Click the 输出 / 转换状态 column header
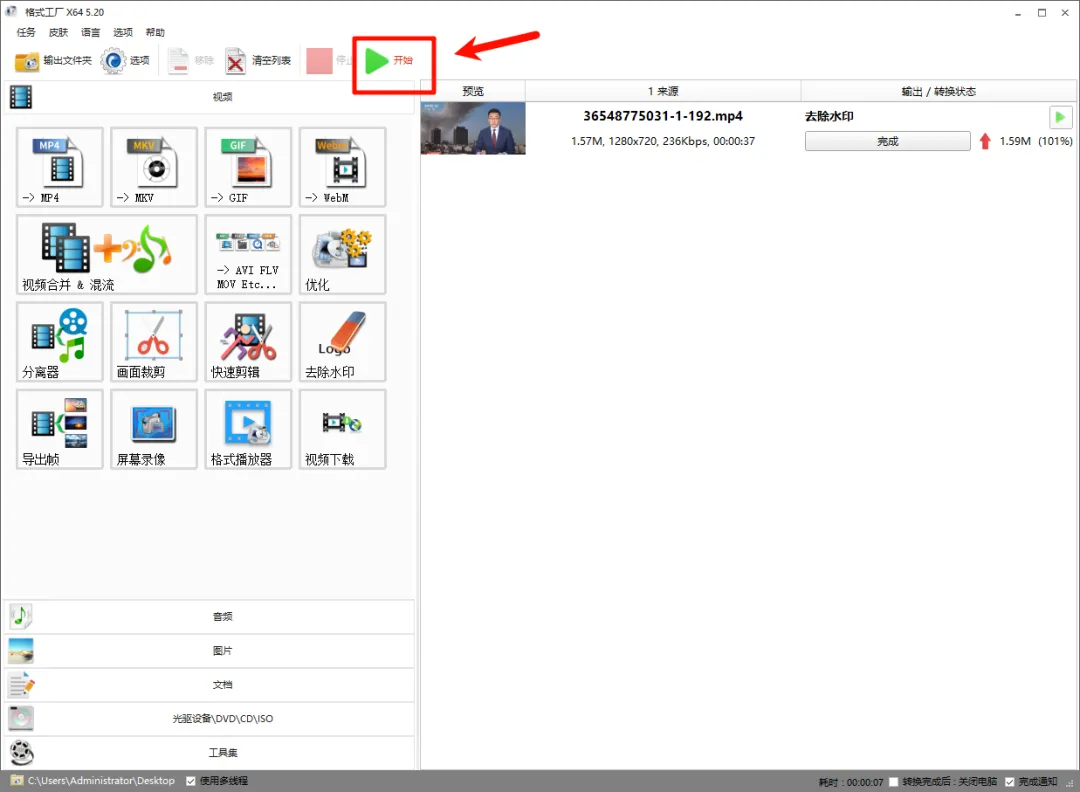 tap(938, 91)
